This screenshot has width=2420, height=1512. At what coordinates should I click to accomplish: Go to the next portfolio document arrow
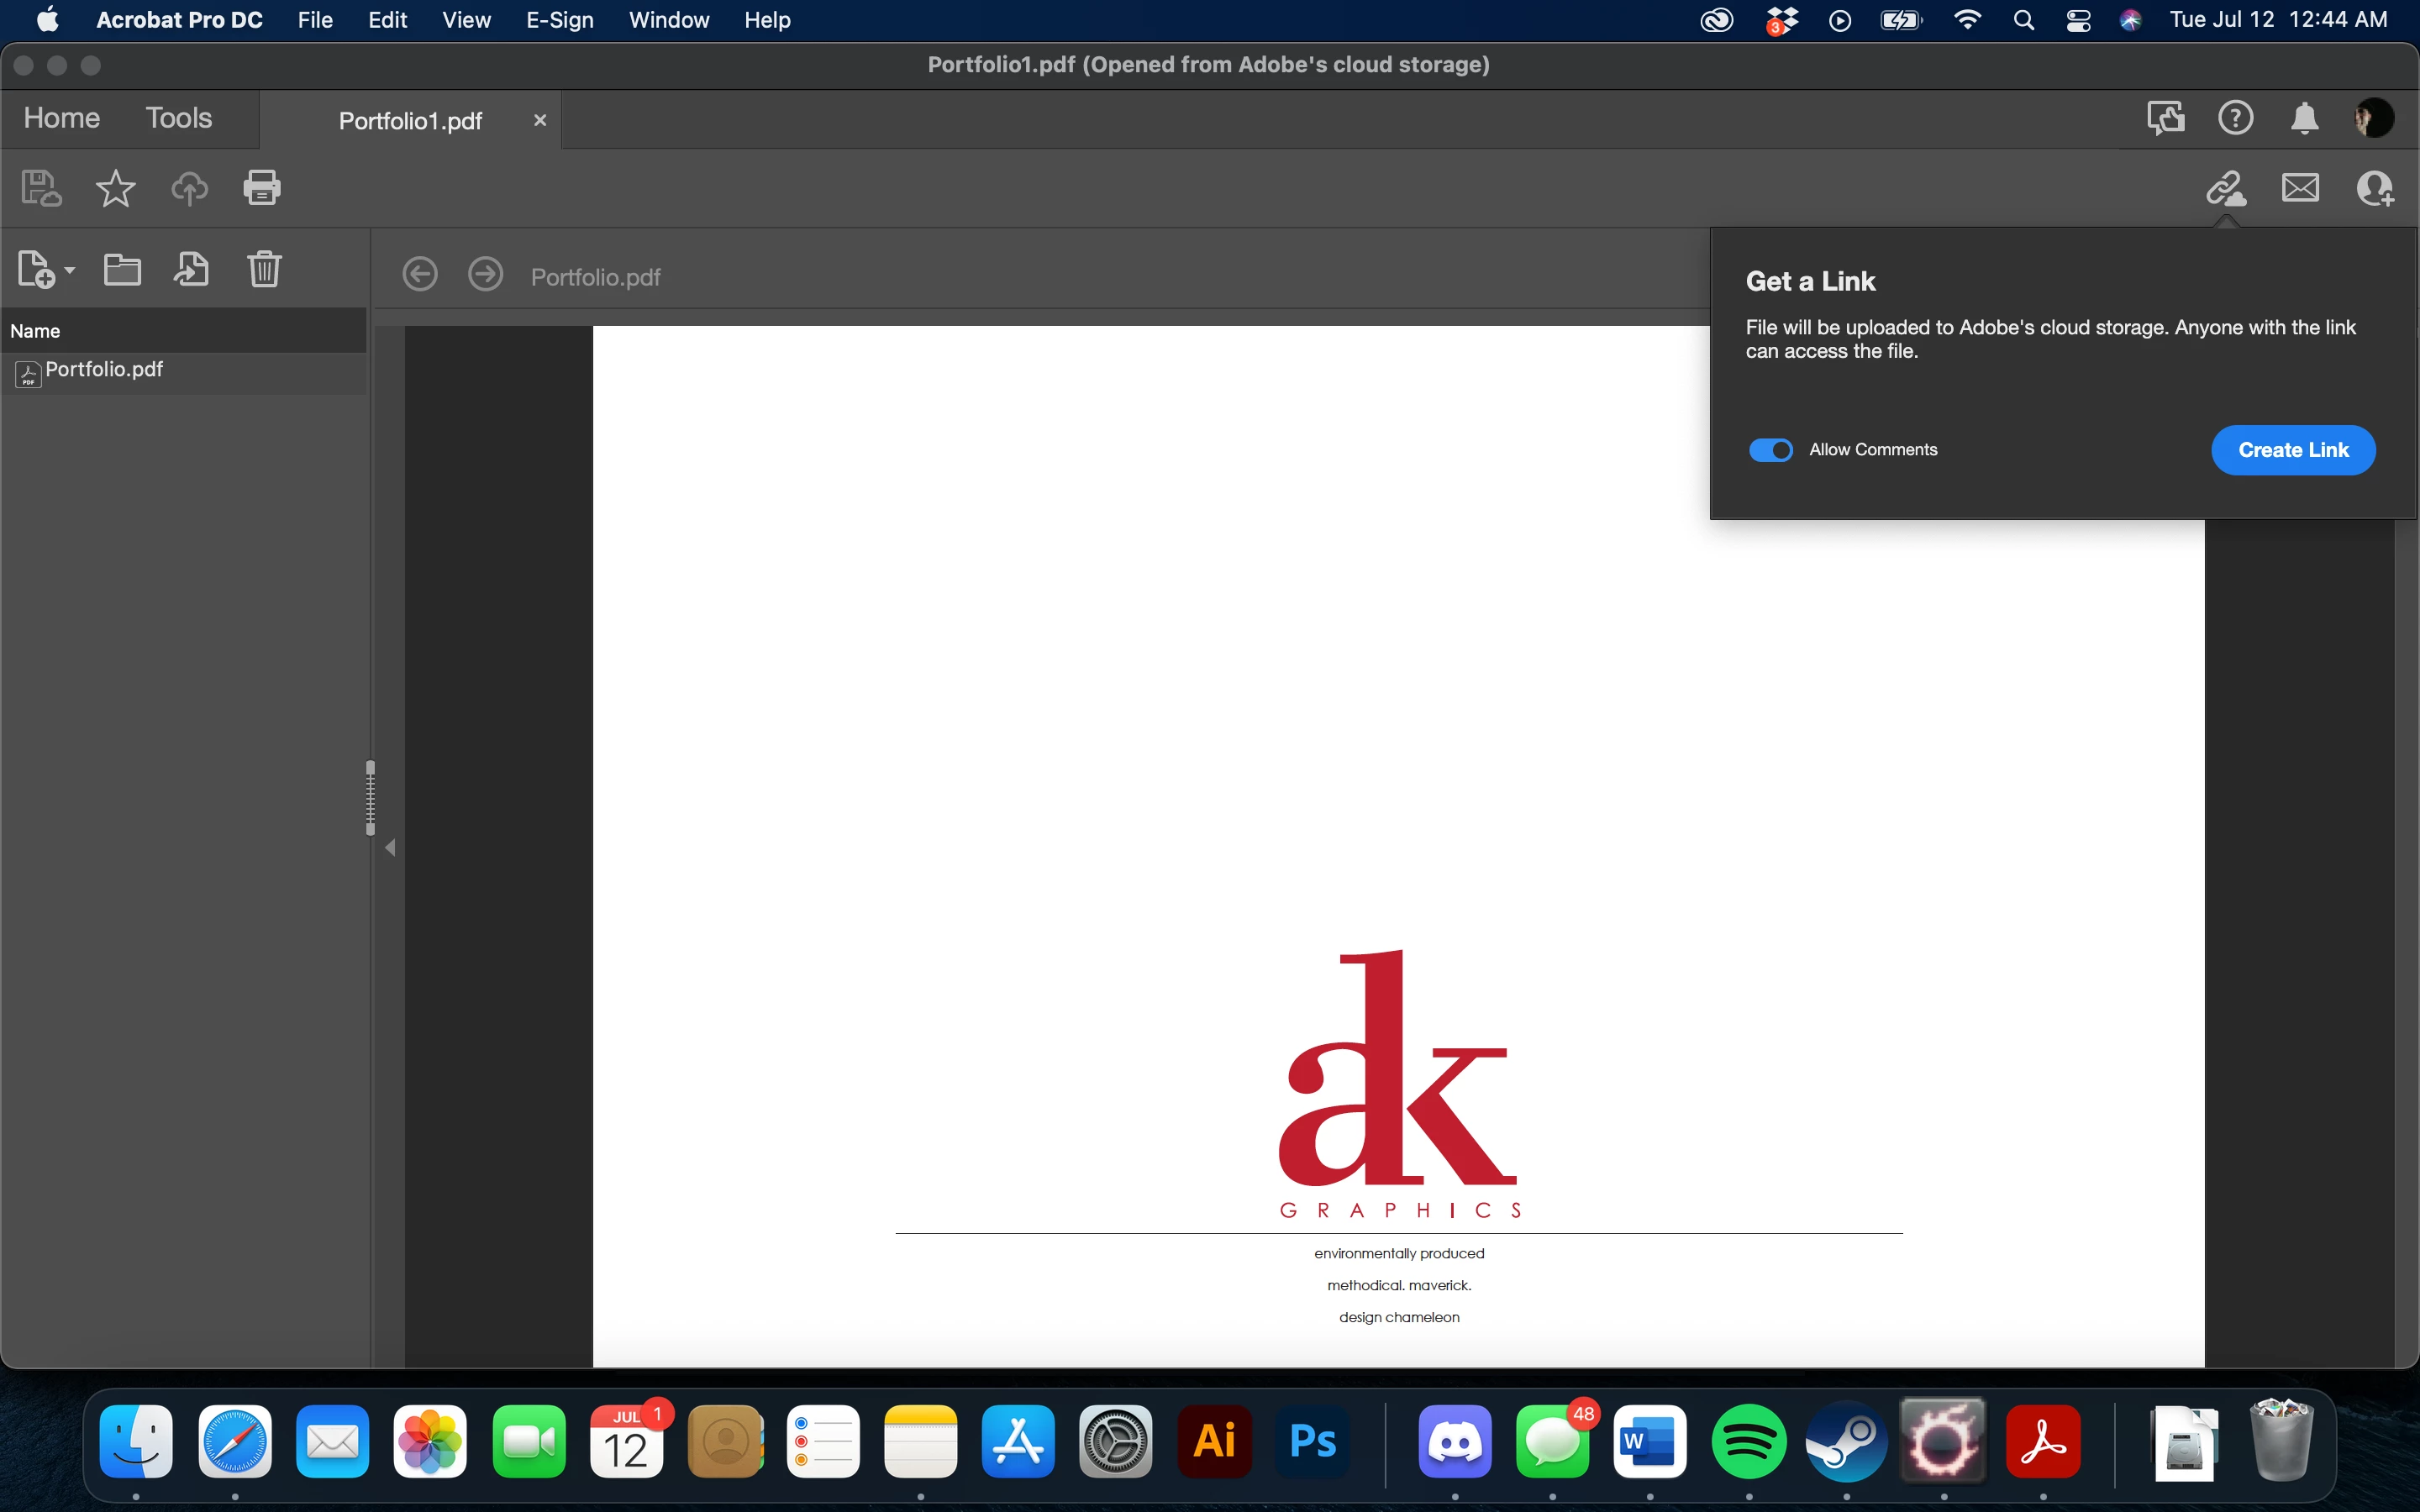486,274
